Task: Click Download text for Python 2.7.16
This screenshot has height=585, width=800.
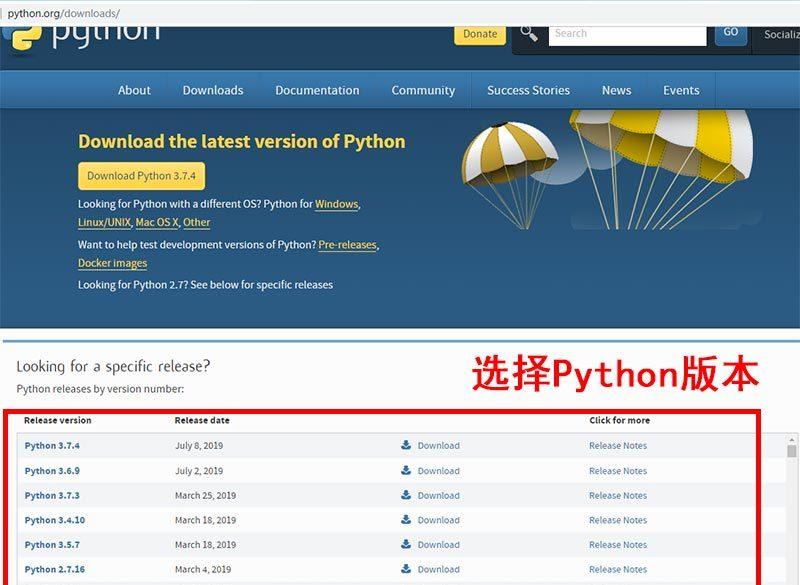Action: click(438, 569)
